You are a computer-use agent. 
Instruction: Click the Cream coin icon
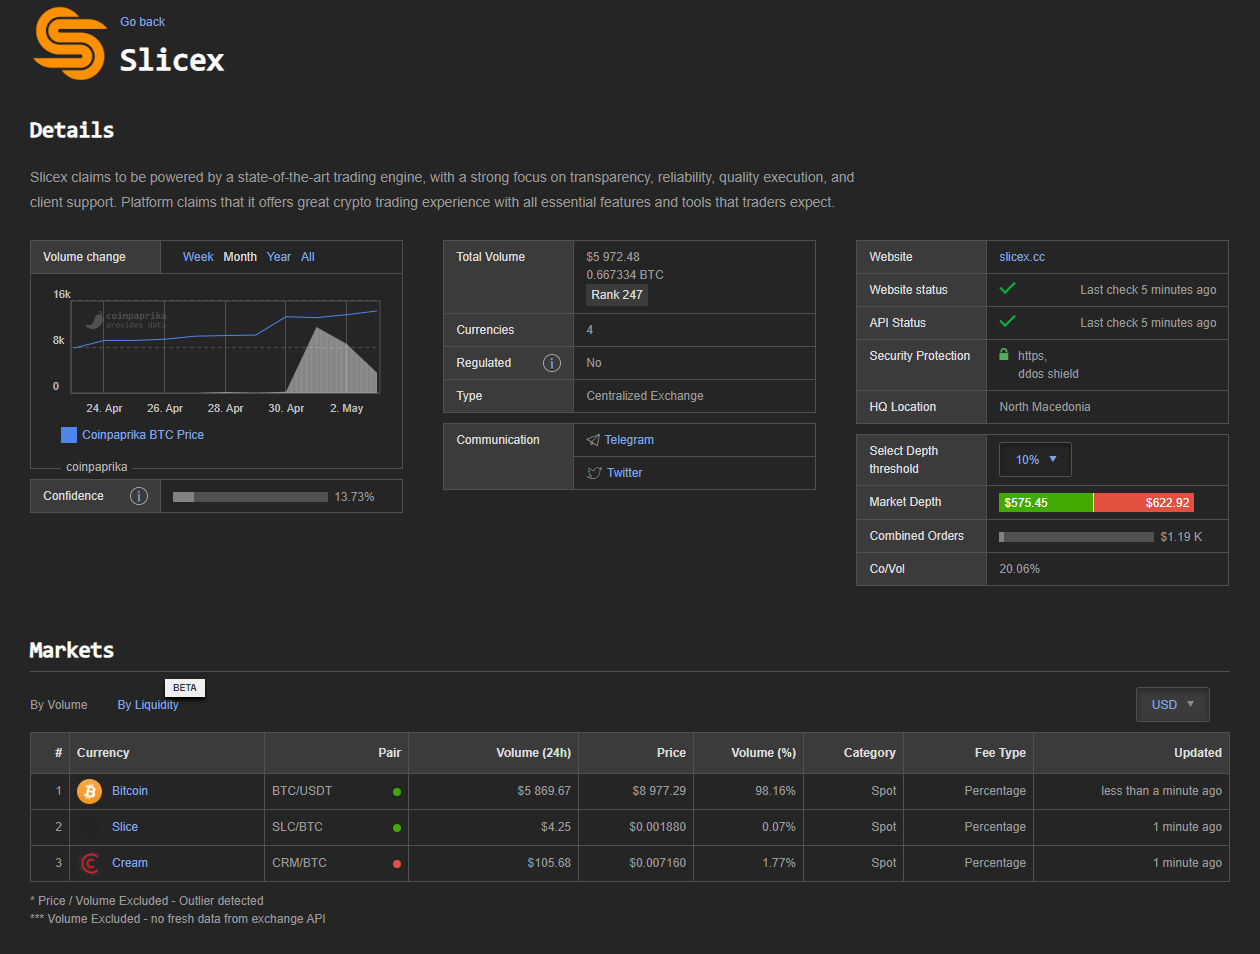pos(90,863)
